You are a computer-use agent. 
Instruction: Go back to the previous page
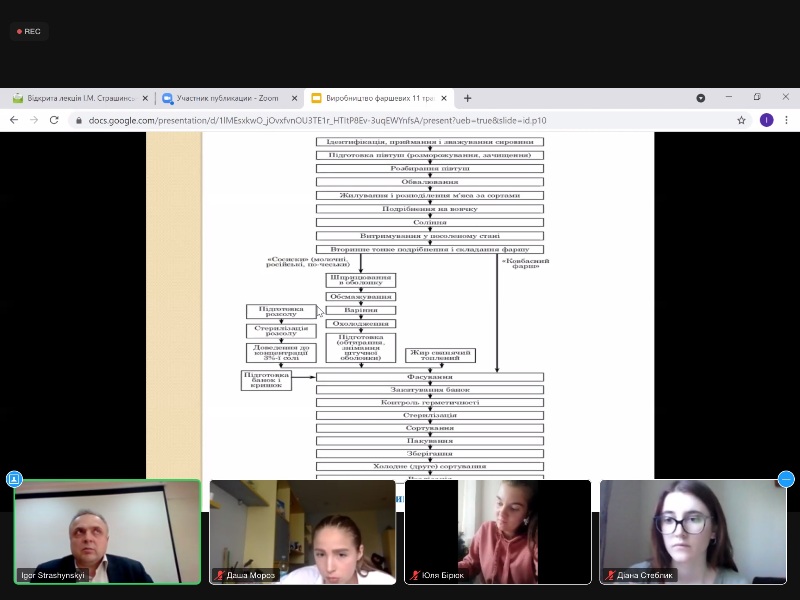(x=14, y=120)
